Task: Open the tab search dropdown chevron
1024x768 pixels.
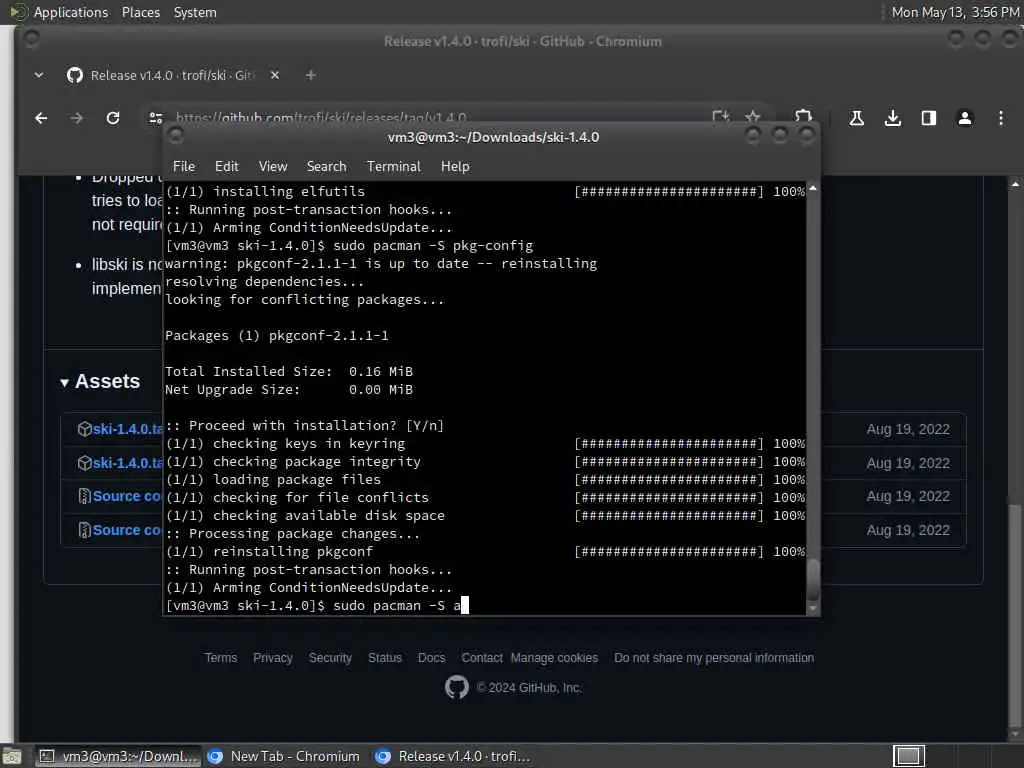Action: pos(39,75)
